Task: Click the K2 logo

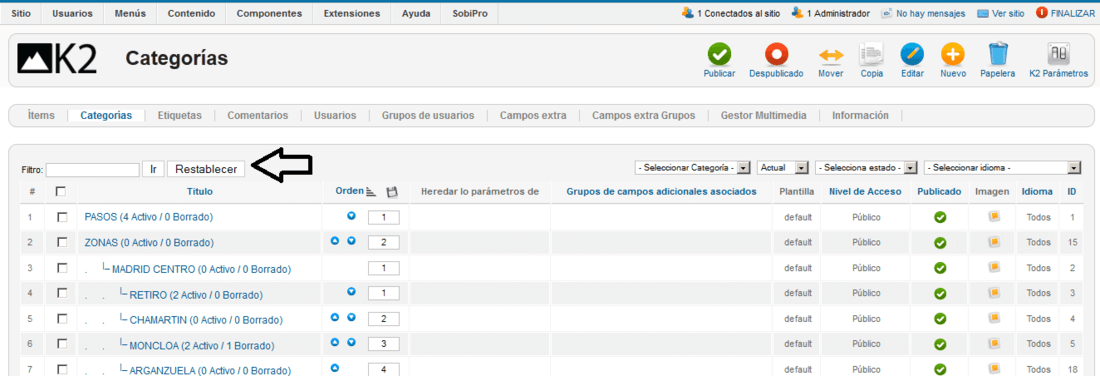Action: [58, 59]
